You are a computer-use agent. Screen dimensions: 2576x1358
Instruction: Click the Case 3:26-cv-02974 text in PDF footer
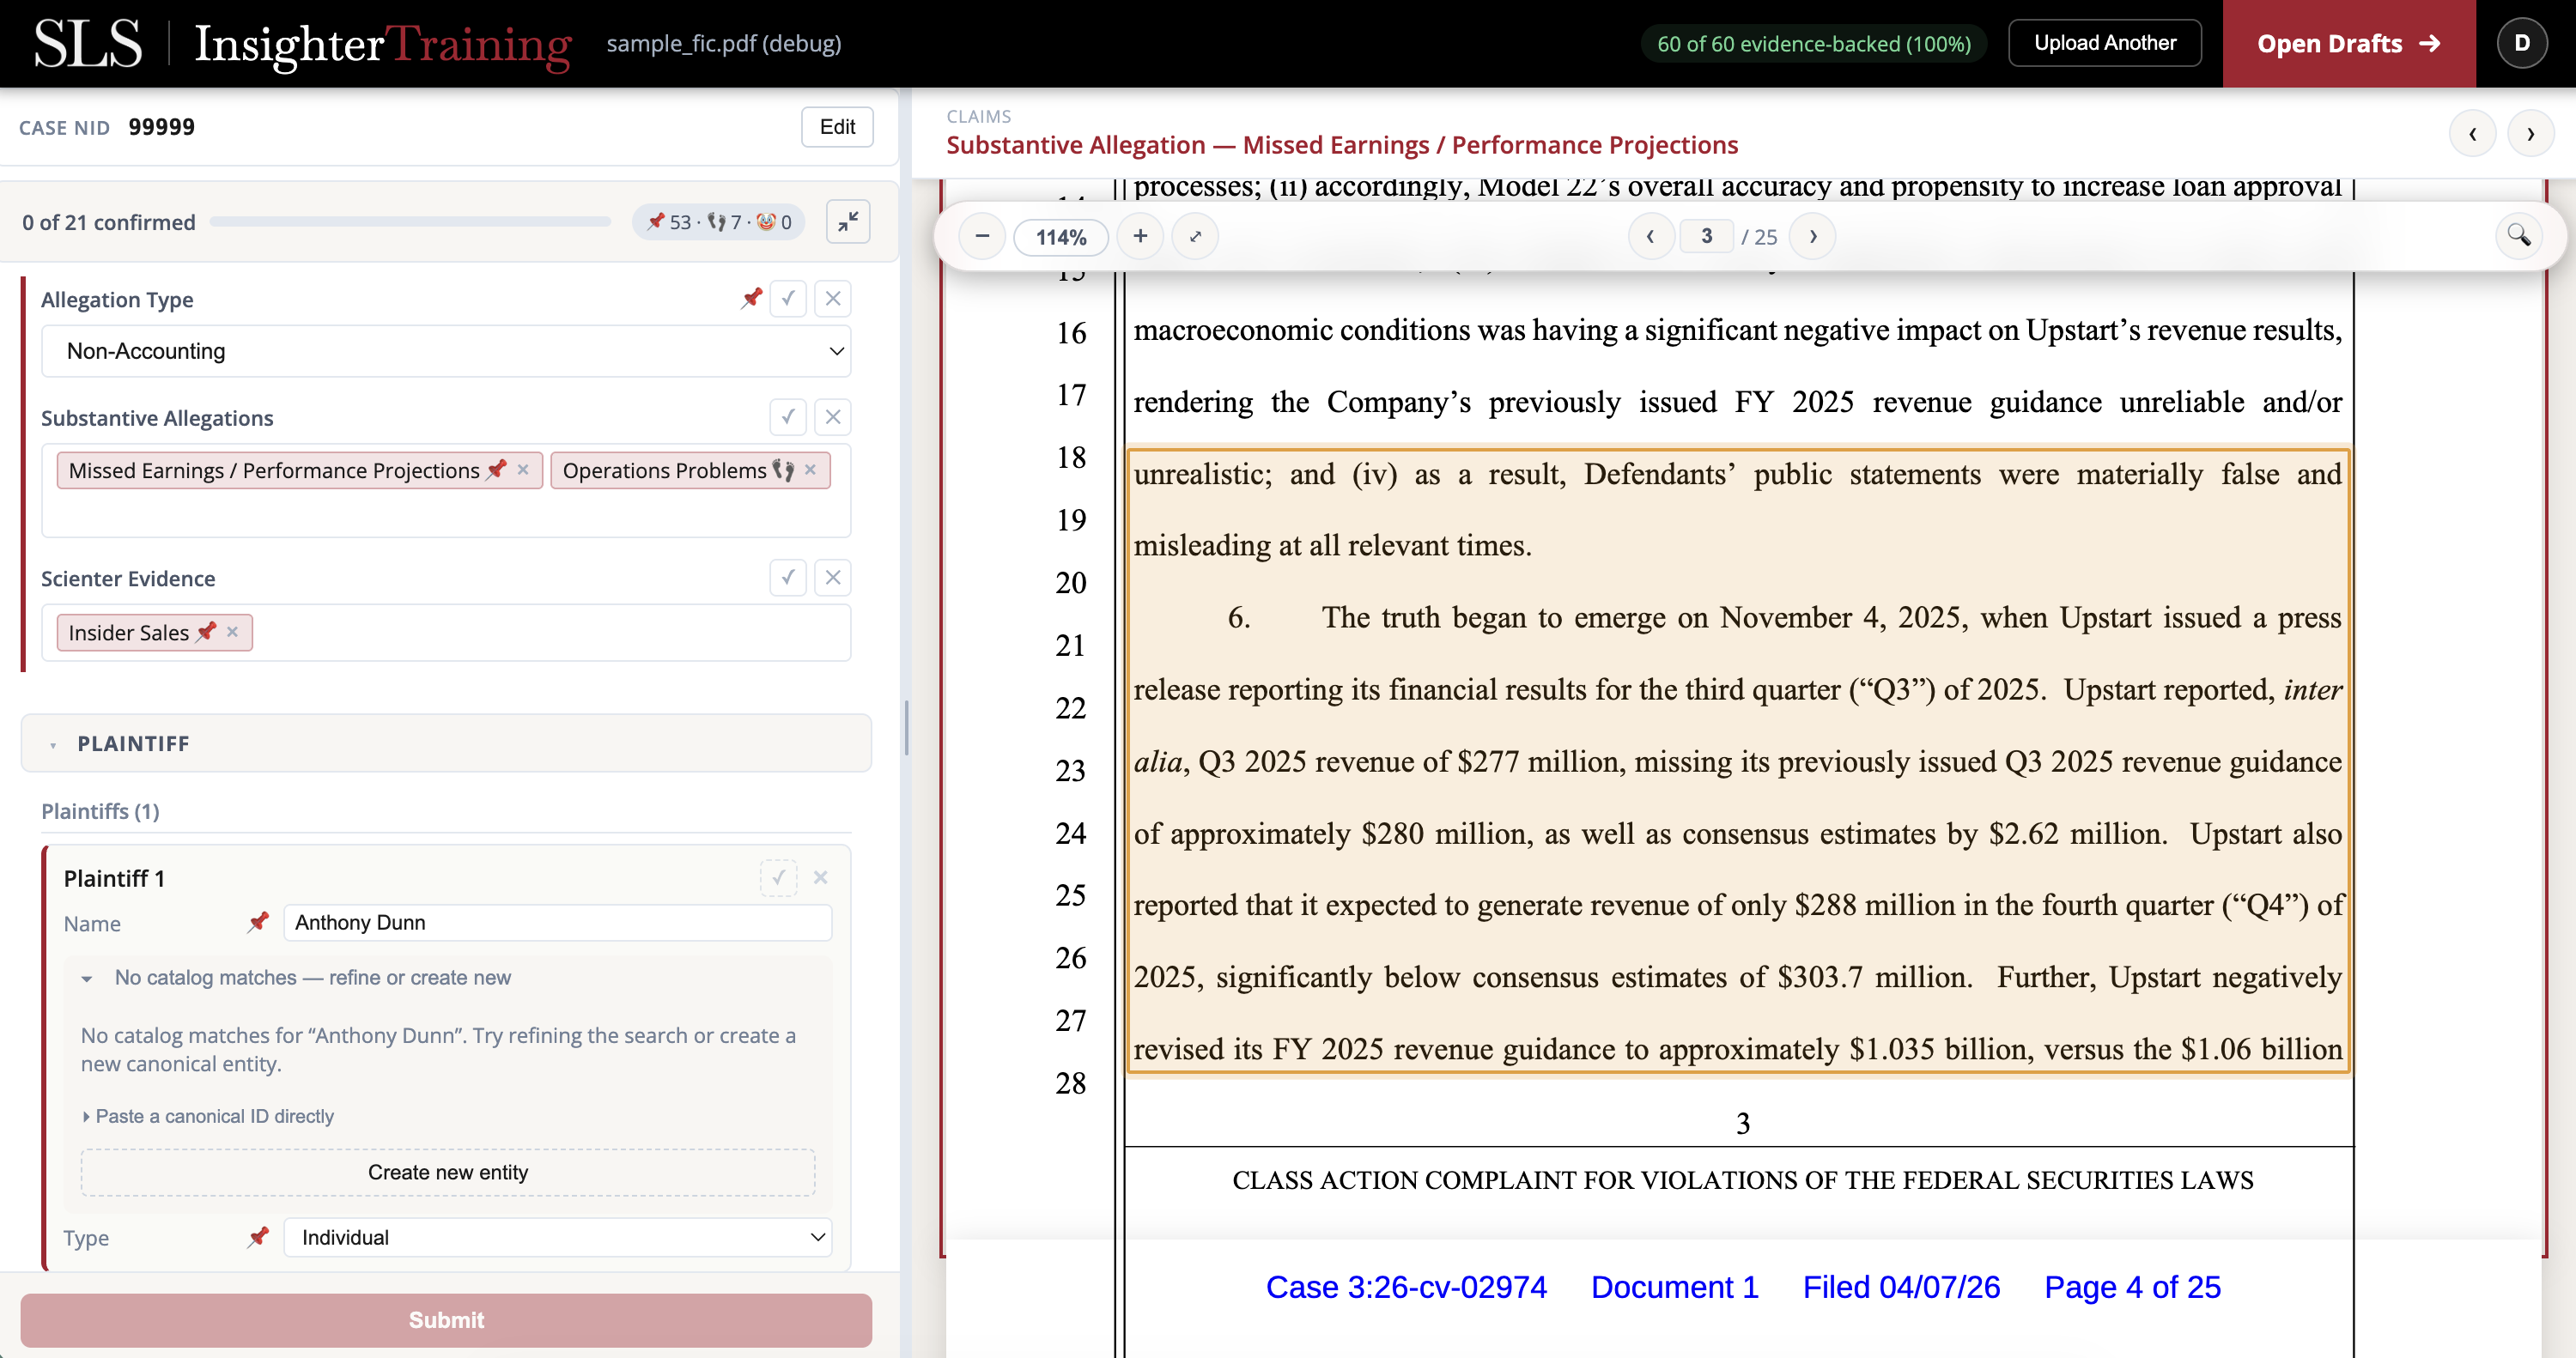[1406, 1287]
